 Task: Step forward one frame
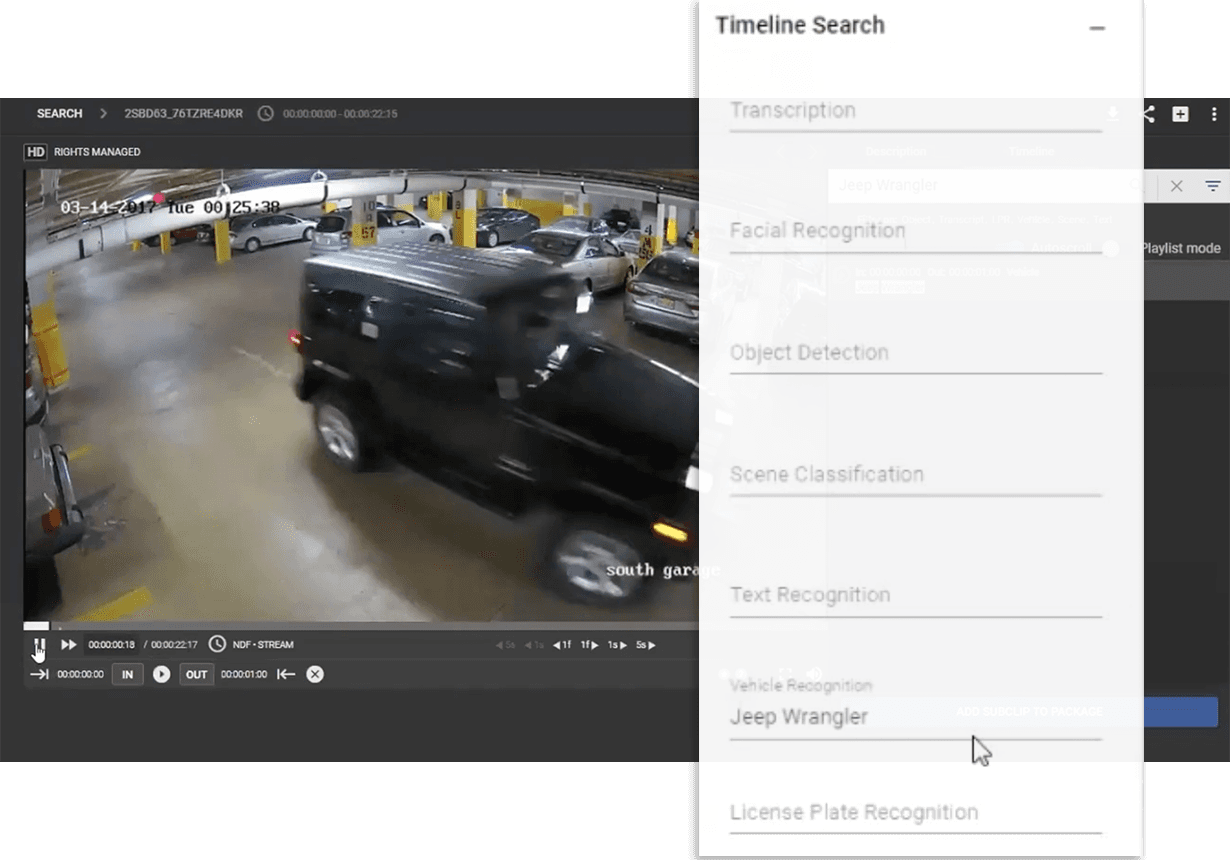point(590,645)
